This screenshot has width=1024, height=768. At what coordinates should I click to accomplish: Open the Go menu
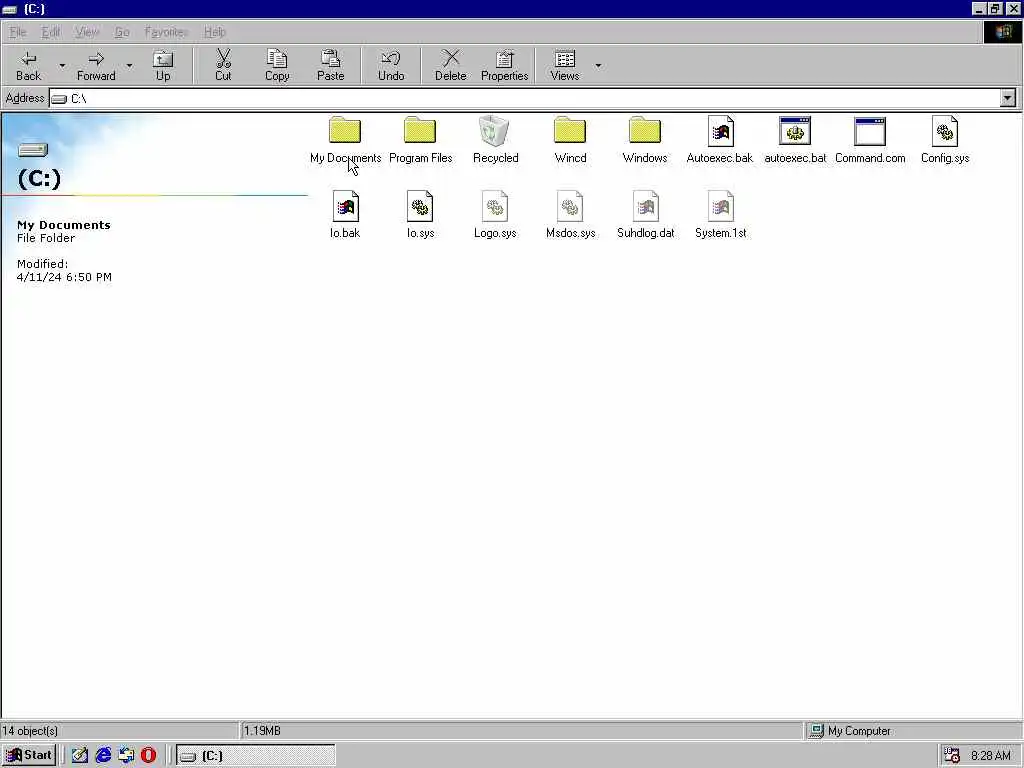(122, 32)
